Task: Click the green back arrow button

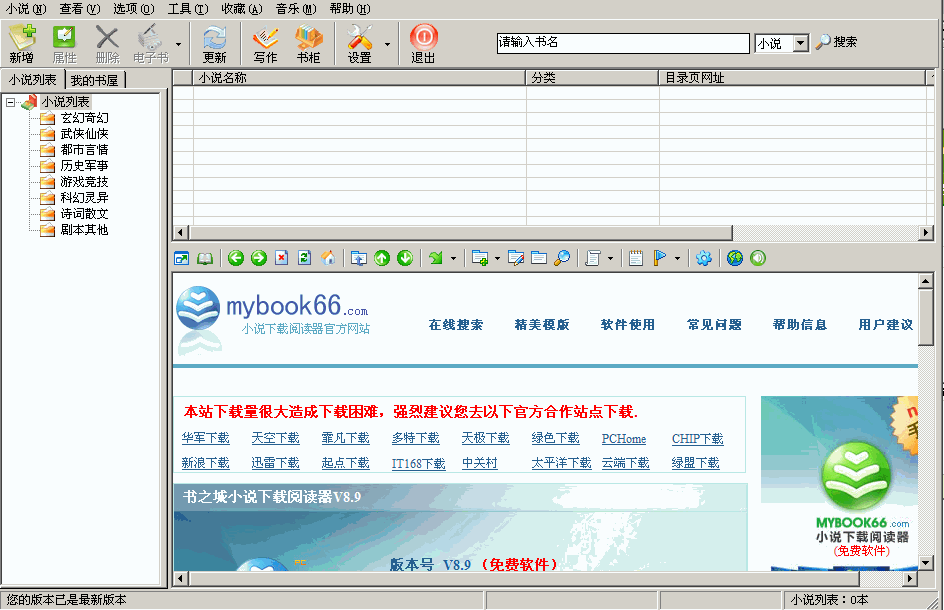Action: pos(236,258)
